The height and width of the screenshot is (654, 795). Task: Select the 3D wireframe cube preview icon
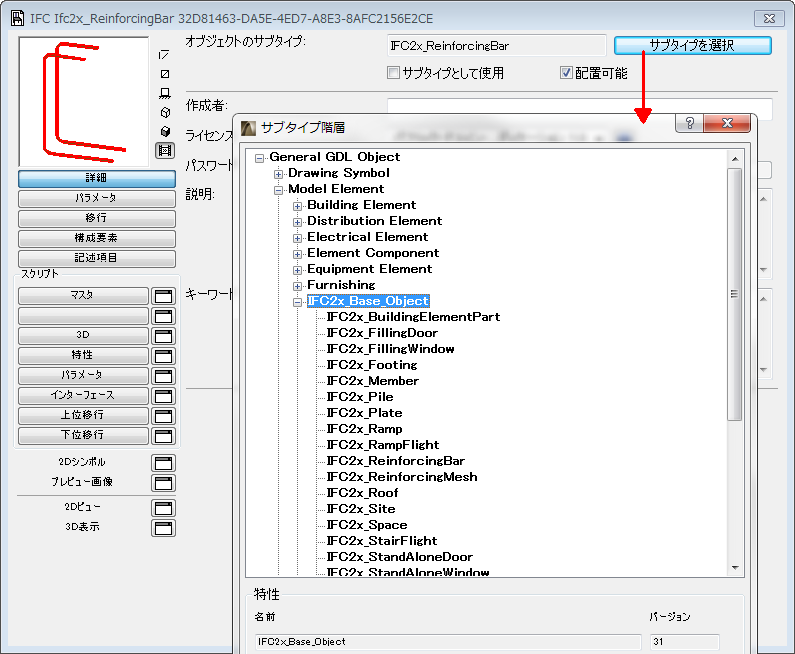(x=165, y=112)
